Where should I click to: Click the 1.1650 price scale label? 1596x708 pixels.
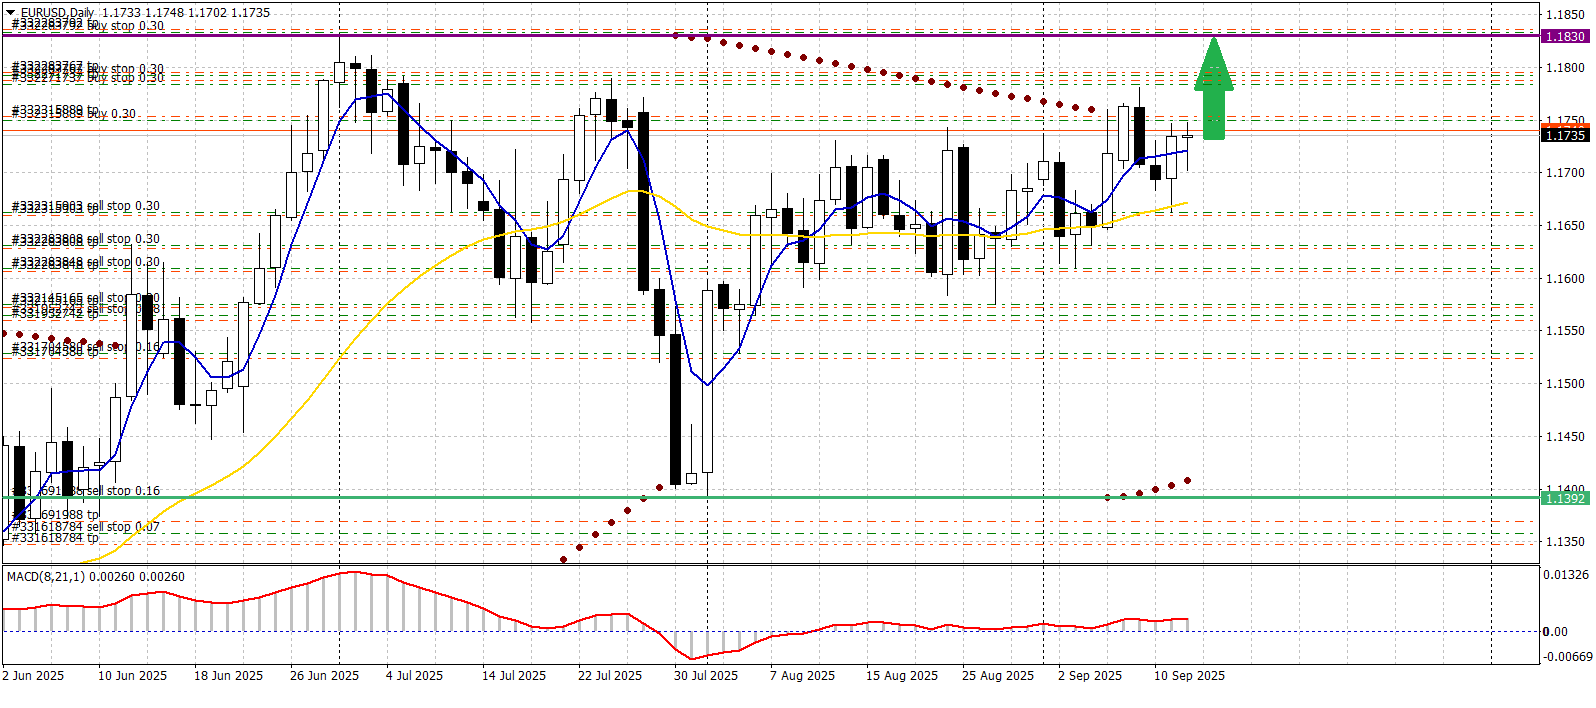(x=1565, y=226)
